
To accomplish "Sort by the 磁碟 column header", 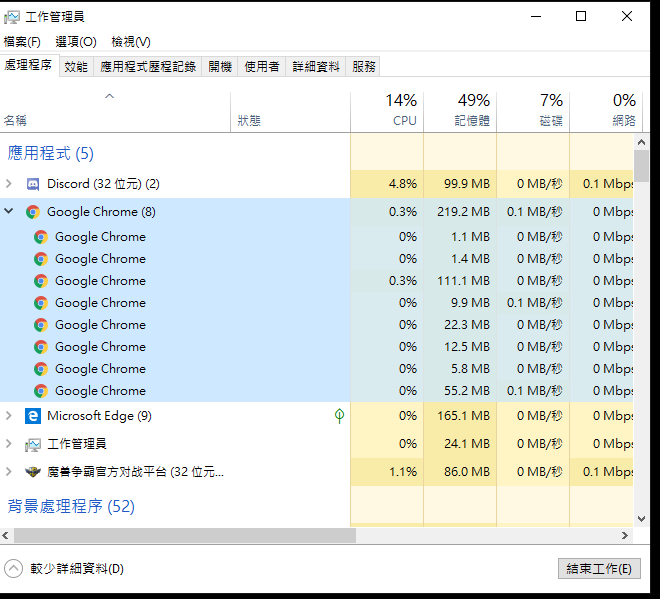I will coord(533,112).
